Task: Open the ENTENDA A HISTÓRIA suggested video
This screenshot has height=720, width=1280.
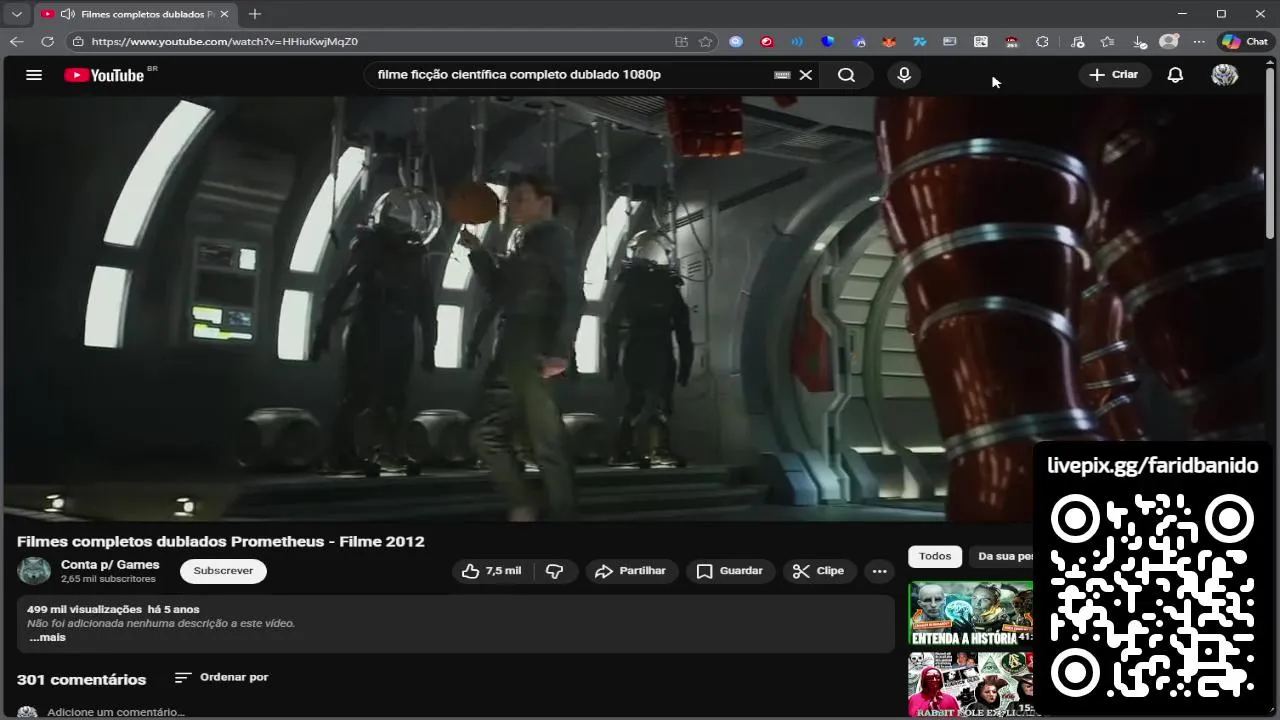Action: click(x=970, y=613)
